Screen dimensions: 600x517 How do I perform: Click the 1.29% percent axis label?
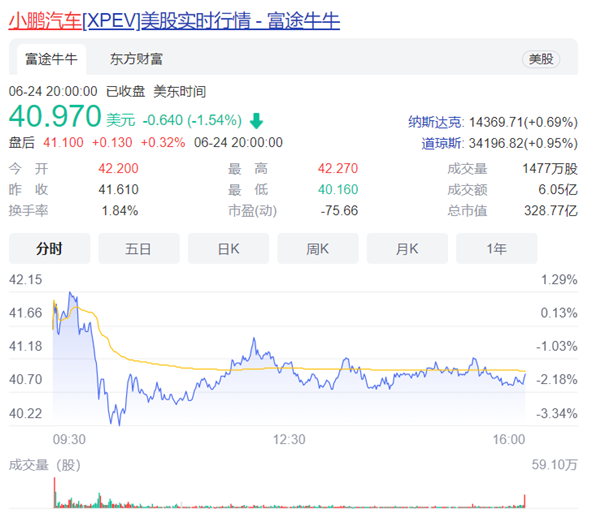pyautogui.click(x=559, y=279)
